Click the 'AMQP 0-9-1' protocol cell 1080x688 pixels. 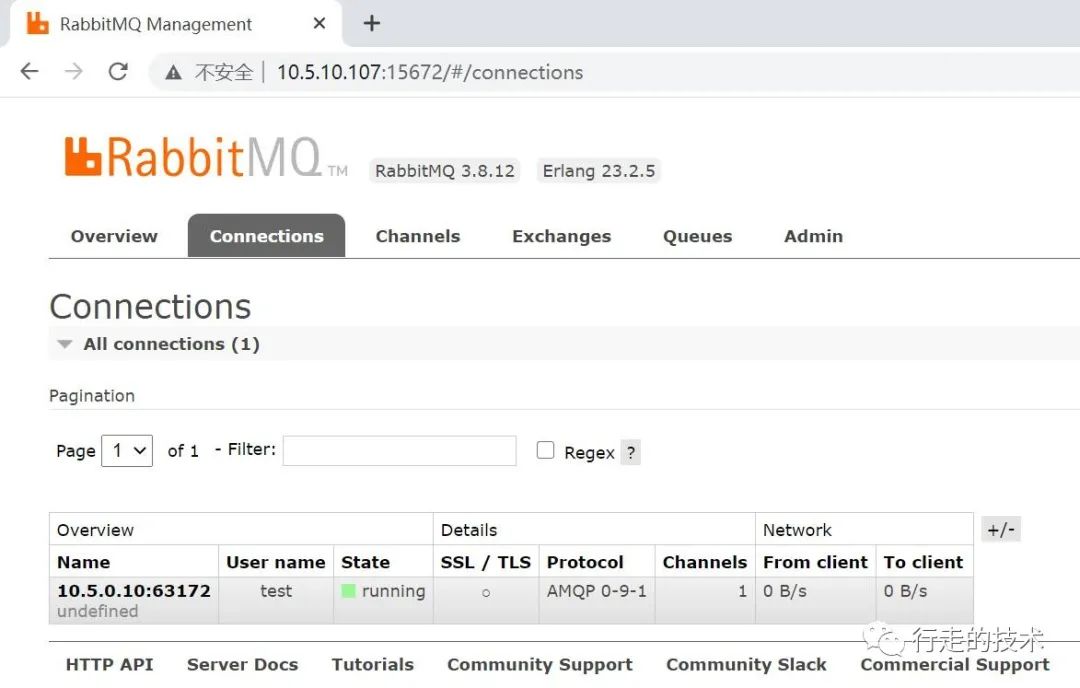click(x=596, y=591)
